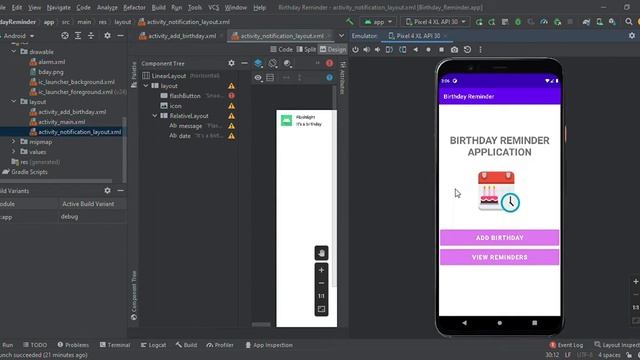The height and width of the screenshot is (360, 640).
Task: Open Pixel 4 XL API 30 device dropdown
Action: (x=435, y=22)
